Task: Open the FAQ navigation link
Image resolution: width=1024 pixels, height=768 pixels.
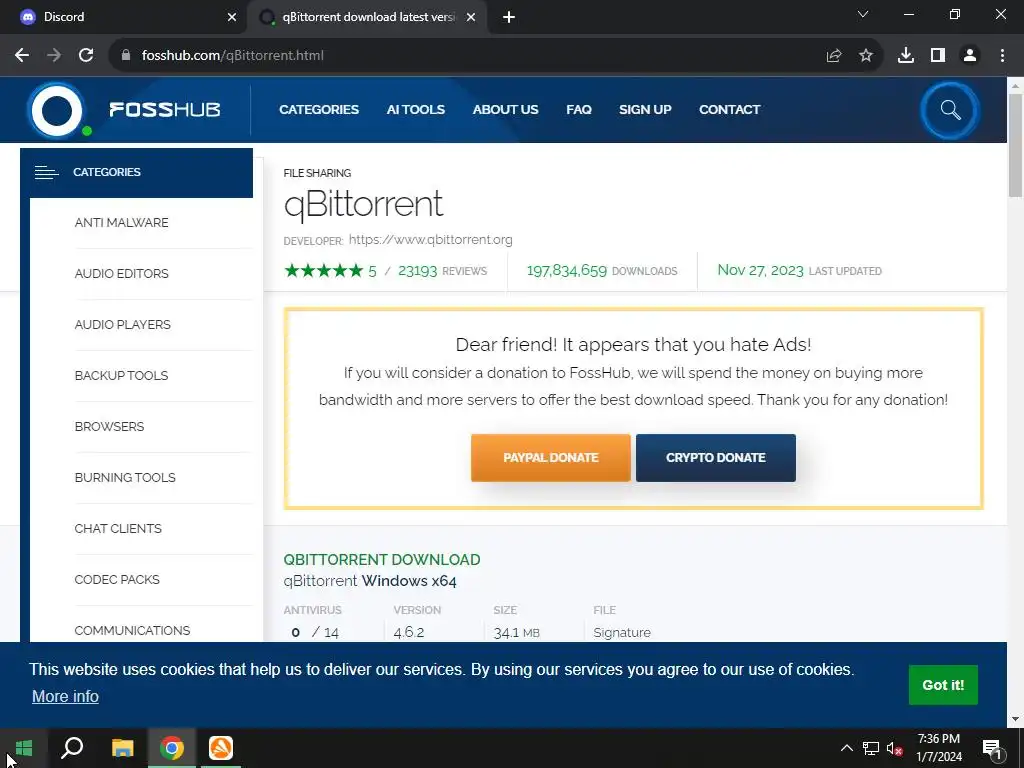Action: [x=579, y=110]
